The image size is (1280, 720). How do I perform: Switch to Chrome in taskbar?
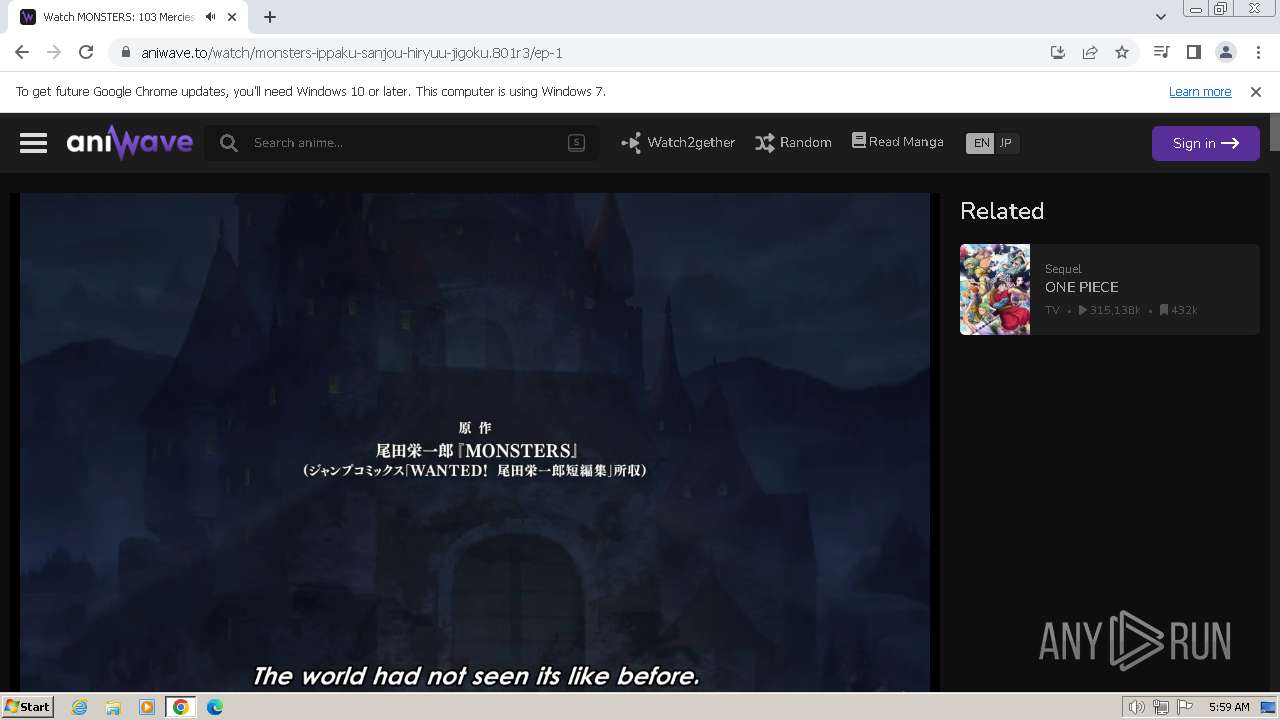click(181, 707)
